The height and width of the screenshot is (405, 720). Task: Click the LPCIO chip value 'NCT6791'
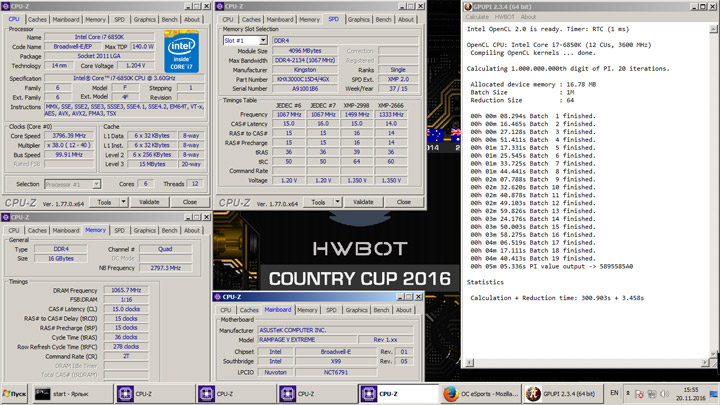pos(336,372)
